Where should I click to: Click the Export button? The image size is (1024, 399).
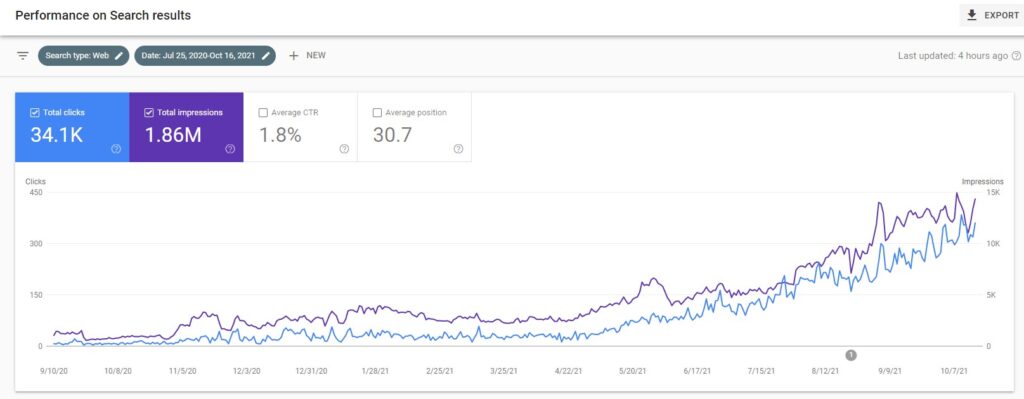tap(992, 15)
